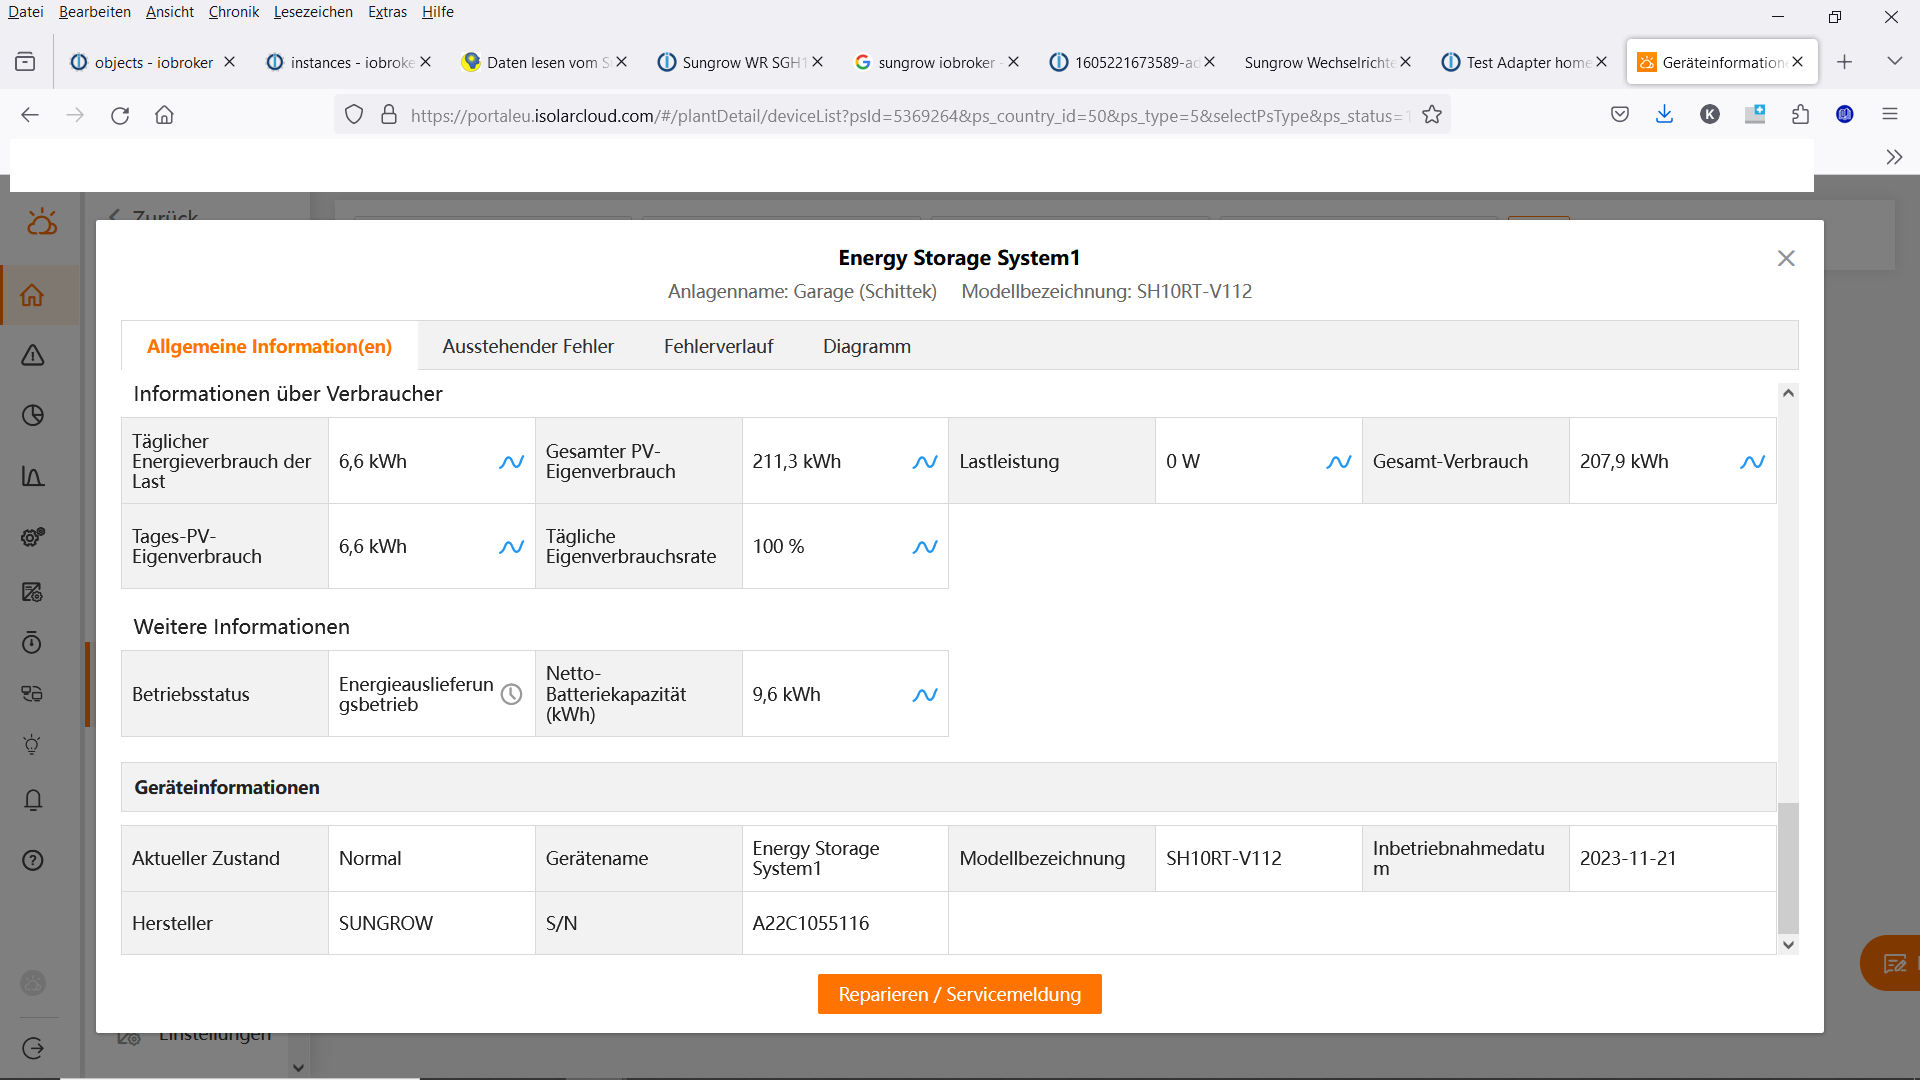The height and width of the screenshot is (1080, 1920).
Task: Open Firefox hamburger application menu
Action: point(1889,114)
